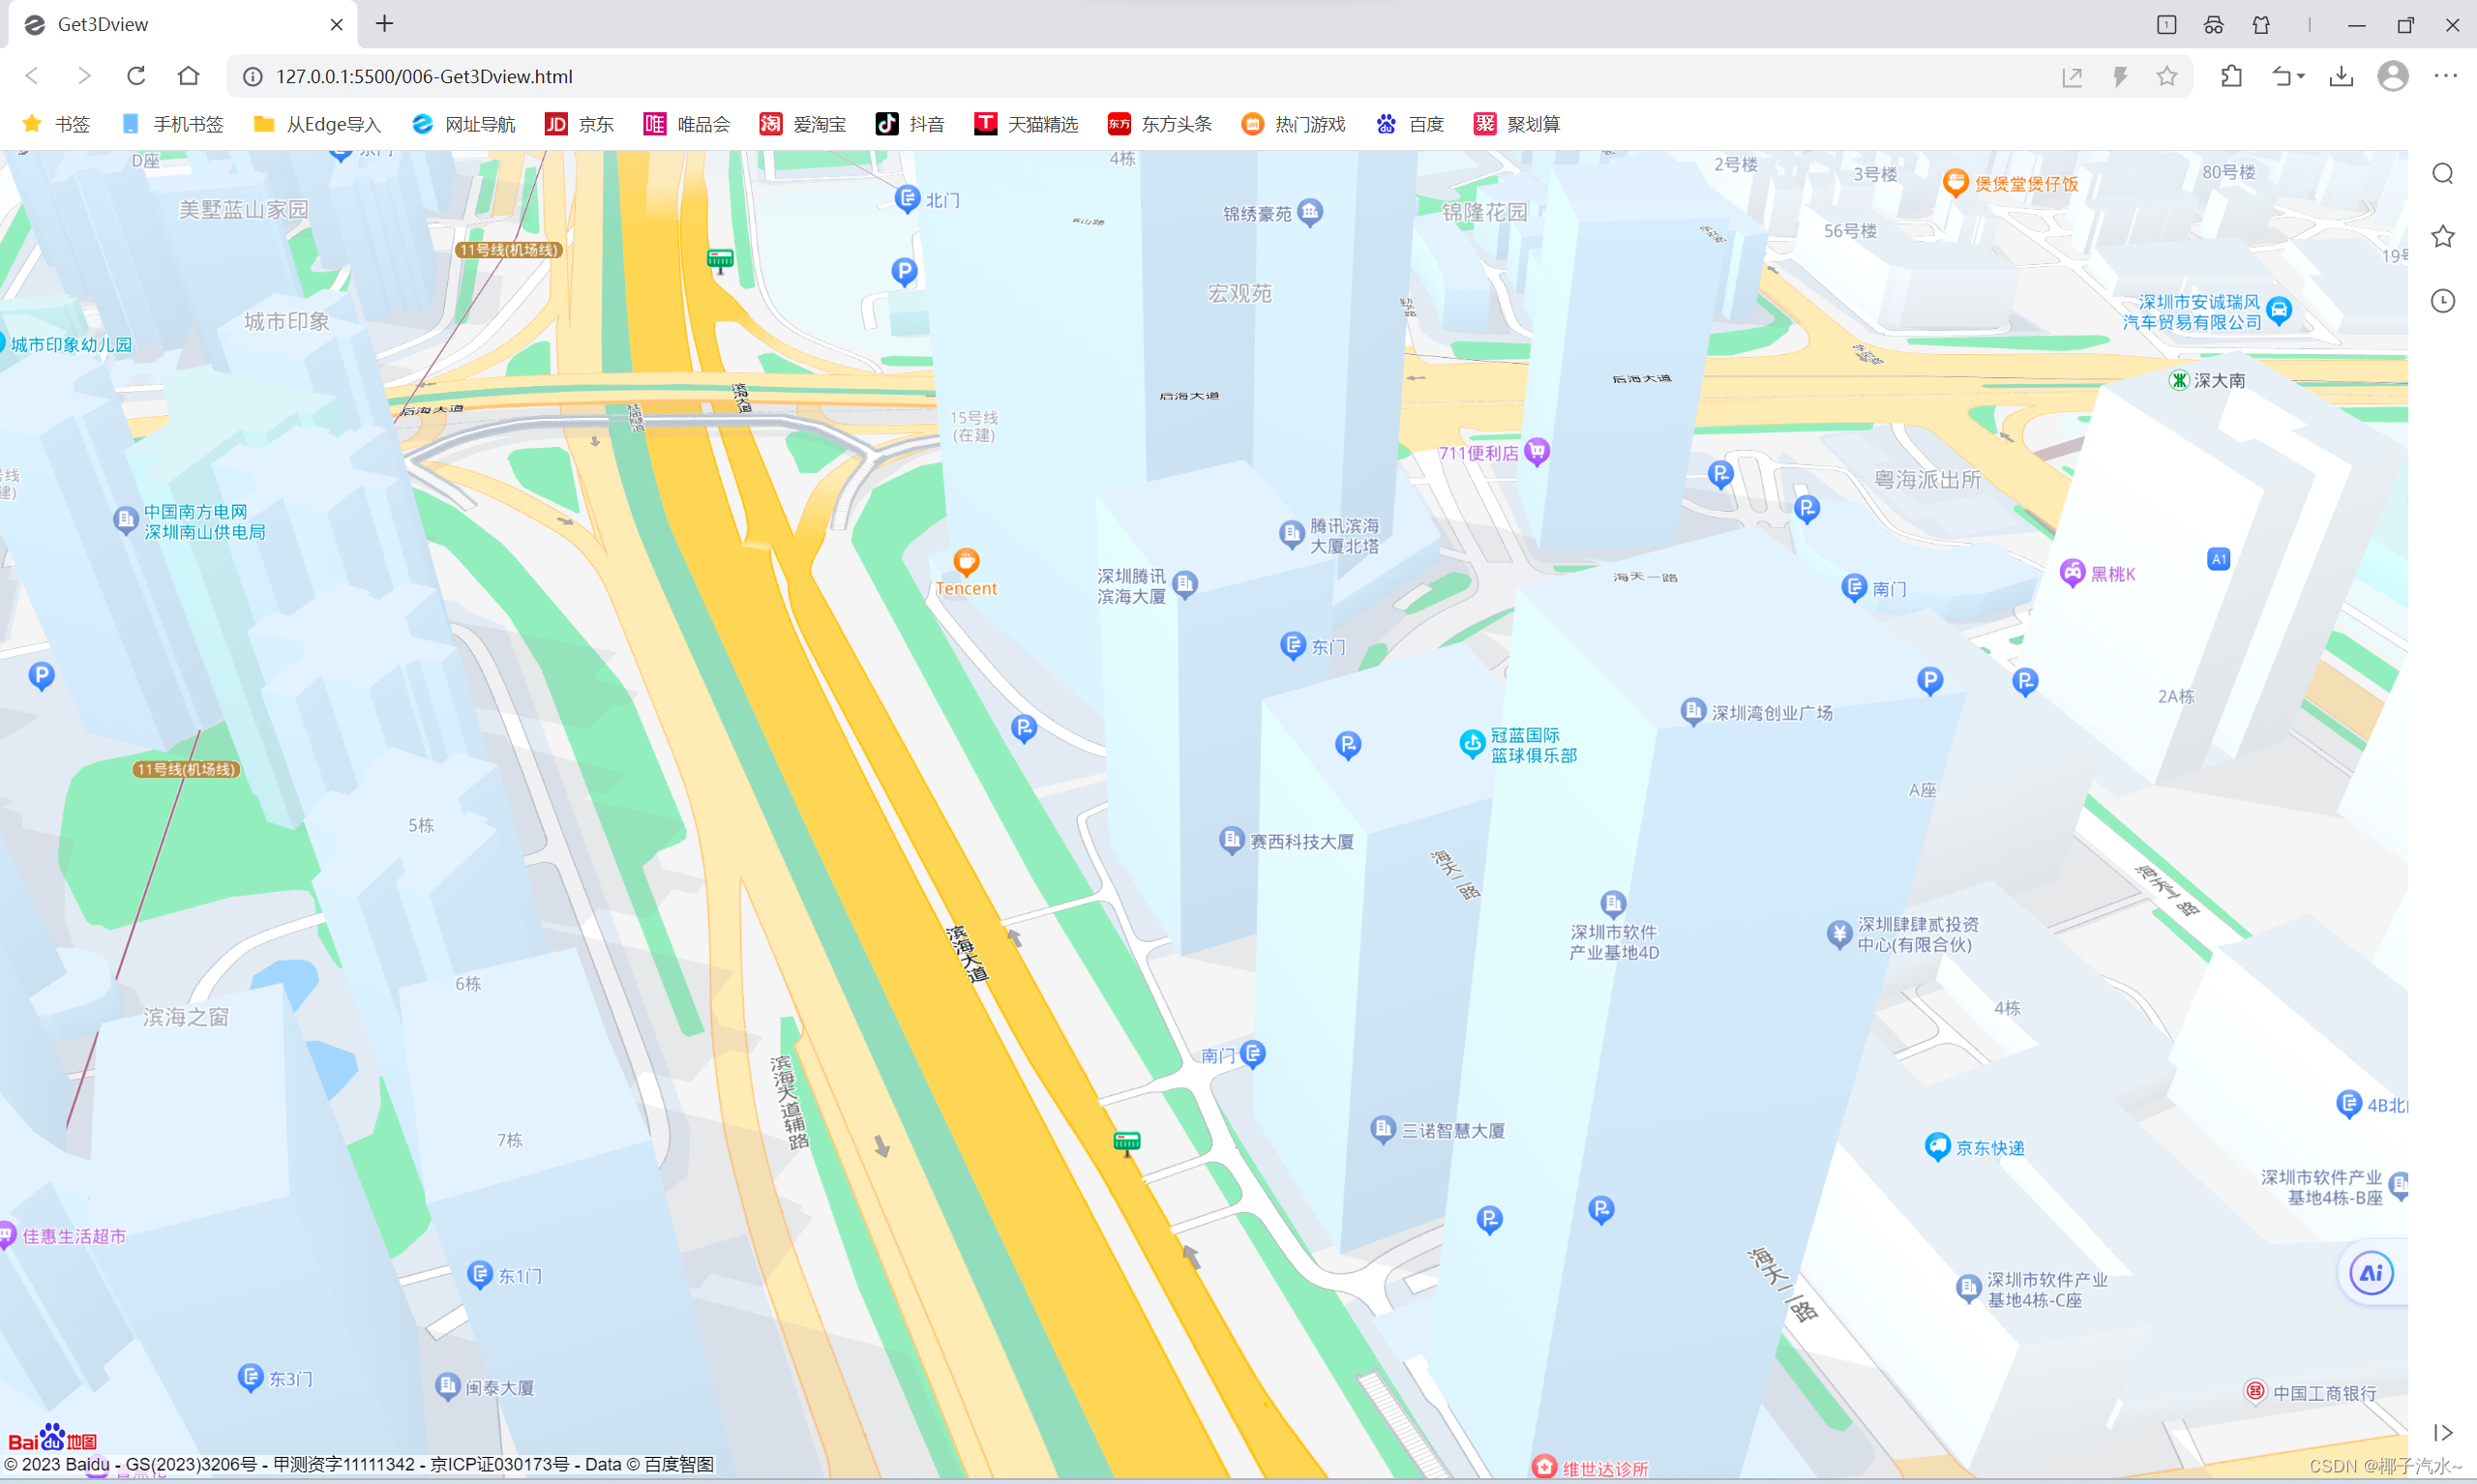The image size is (2477, 1484).
Task: Click the 深大南 metro station marker
Action: (x=2179, y=380)
